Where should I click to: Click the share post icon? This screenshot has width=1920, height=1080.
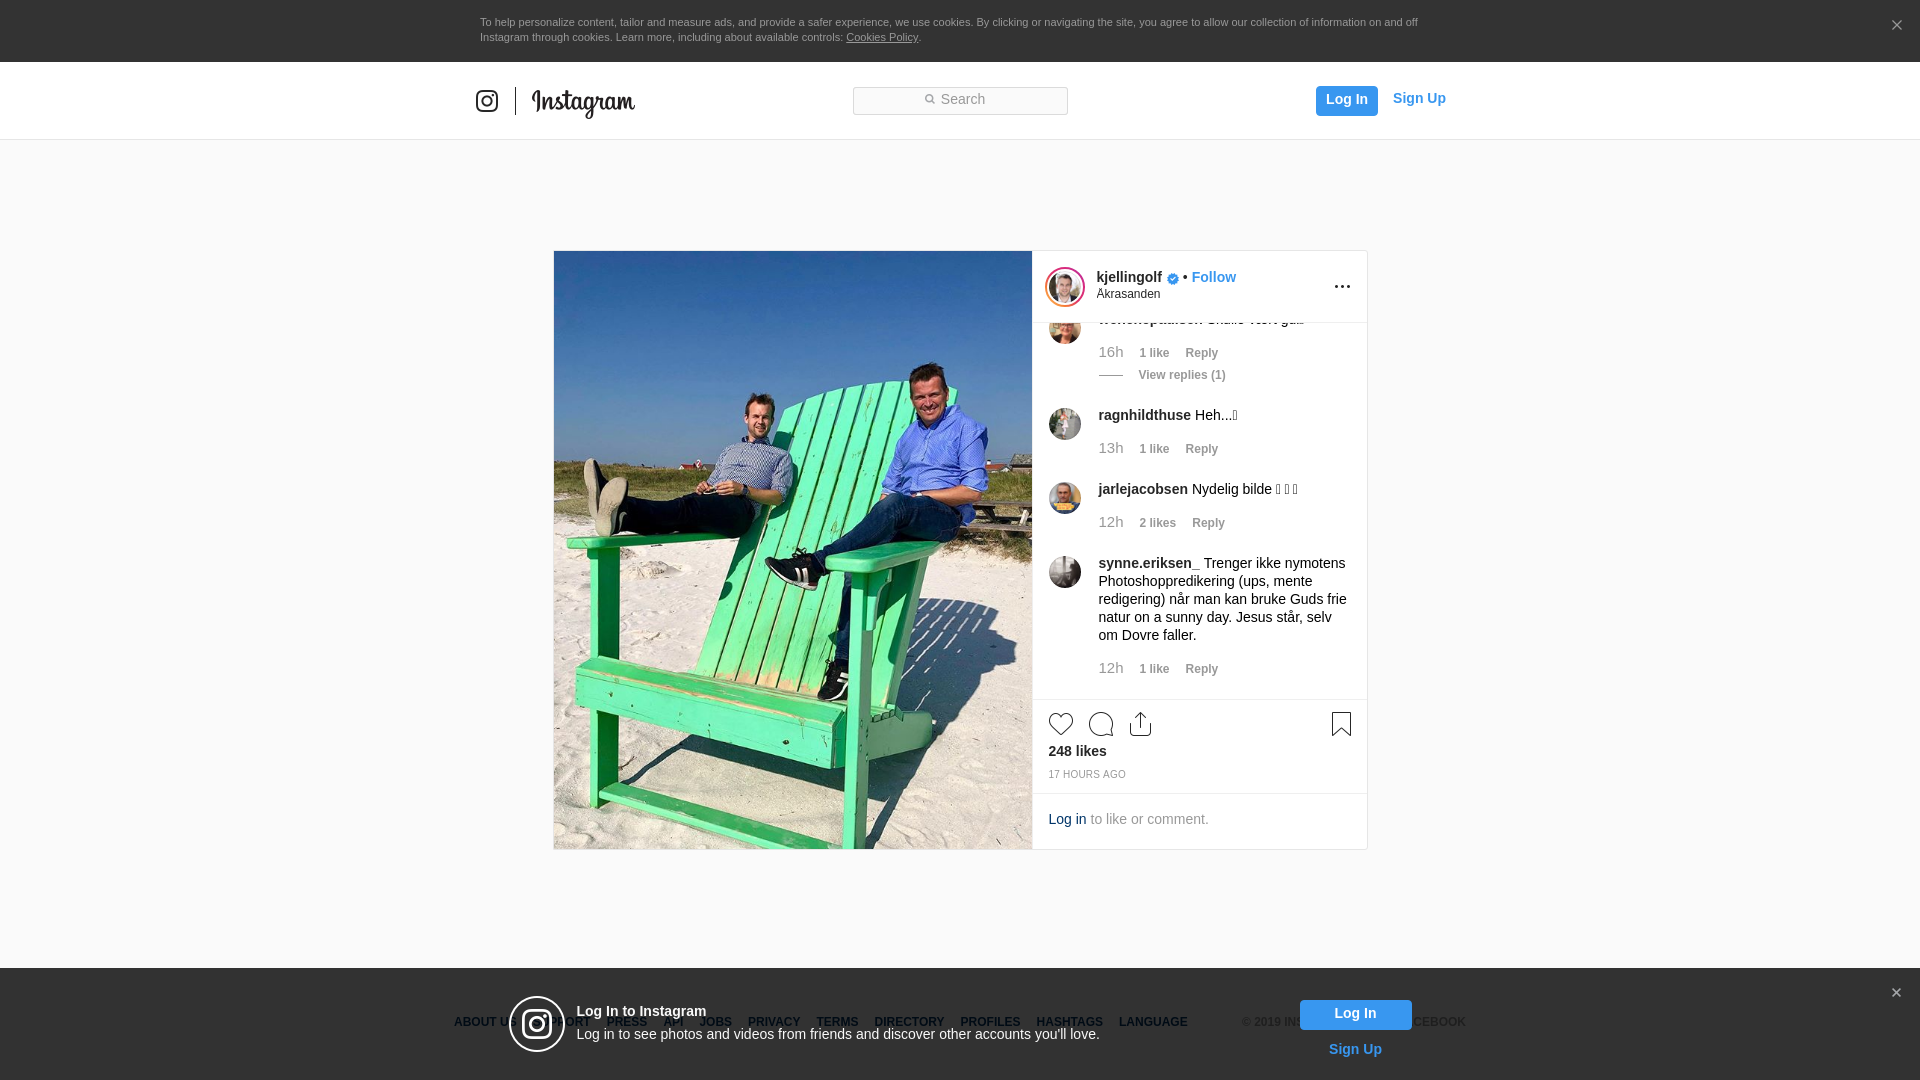pyautogui.click(x=1140, y=724)
